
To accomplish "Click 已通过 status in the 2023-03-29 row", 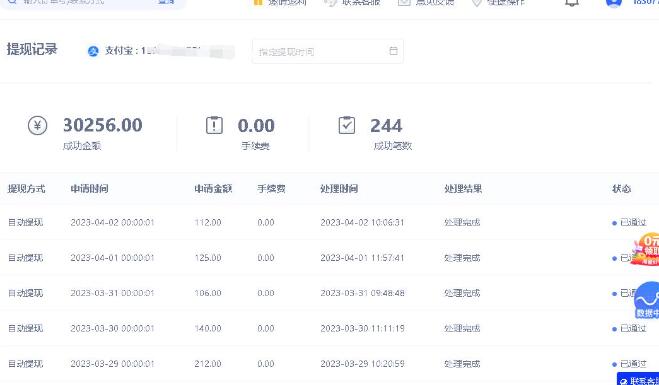I will pyautogui.click(x=629, y=364).
